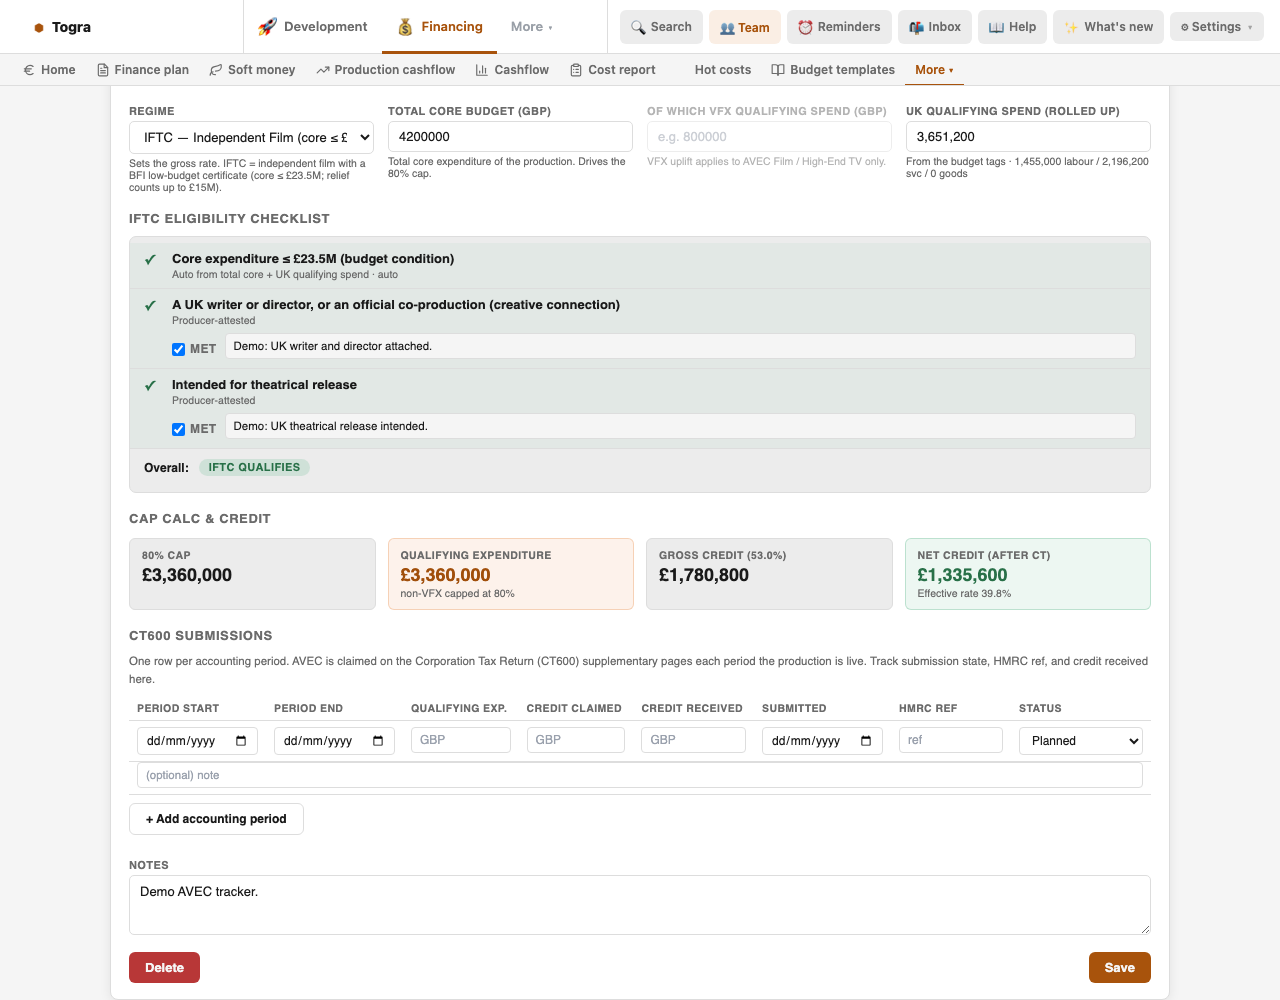1280x1000 pixels.
Task: Click the handshake icon beside Soft money
Action: click(216, 70)
